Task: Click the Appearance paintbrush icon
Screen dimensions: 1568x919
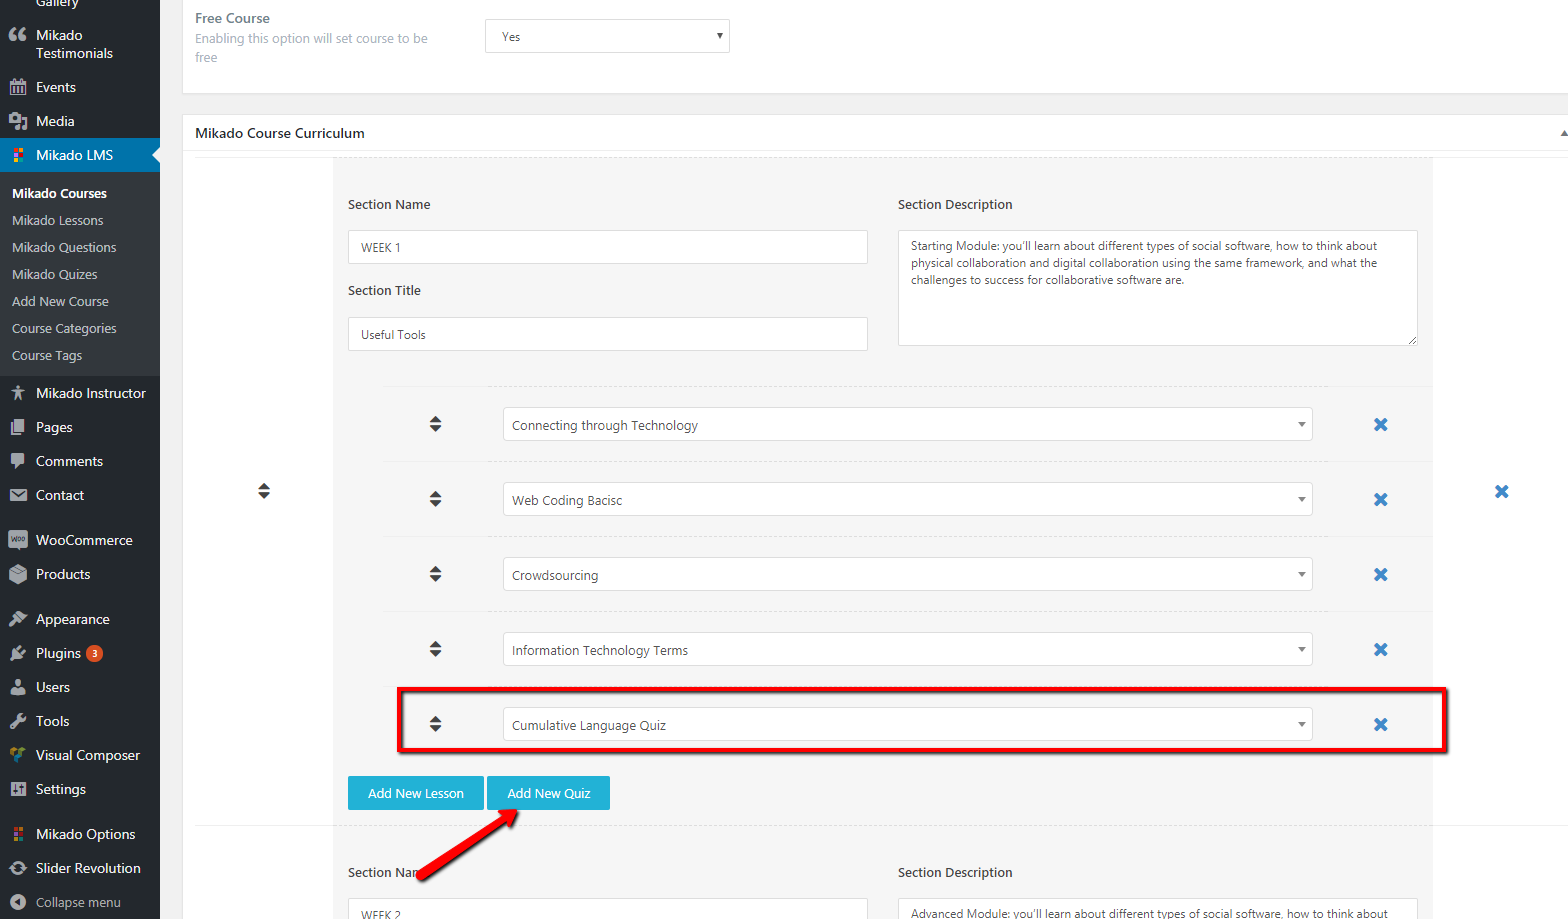Action: 18,619
